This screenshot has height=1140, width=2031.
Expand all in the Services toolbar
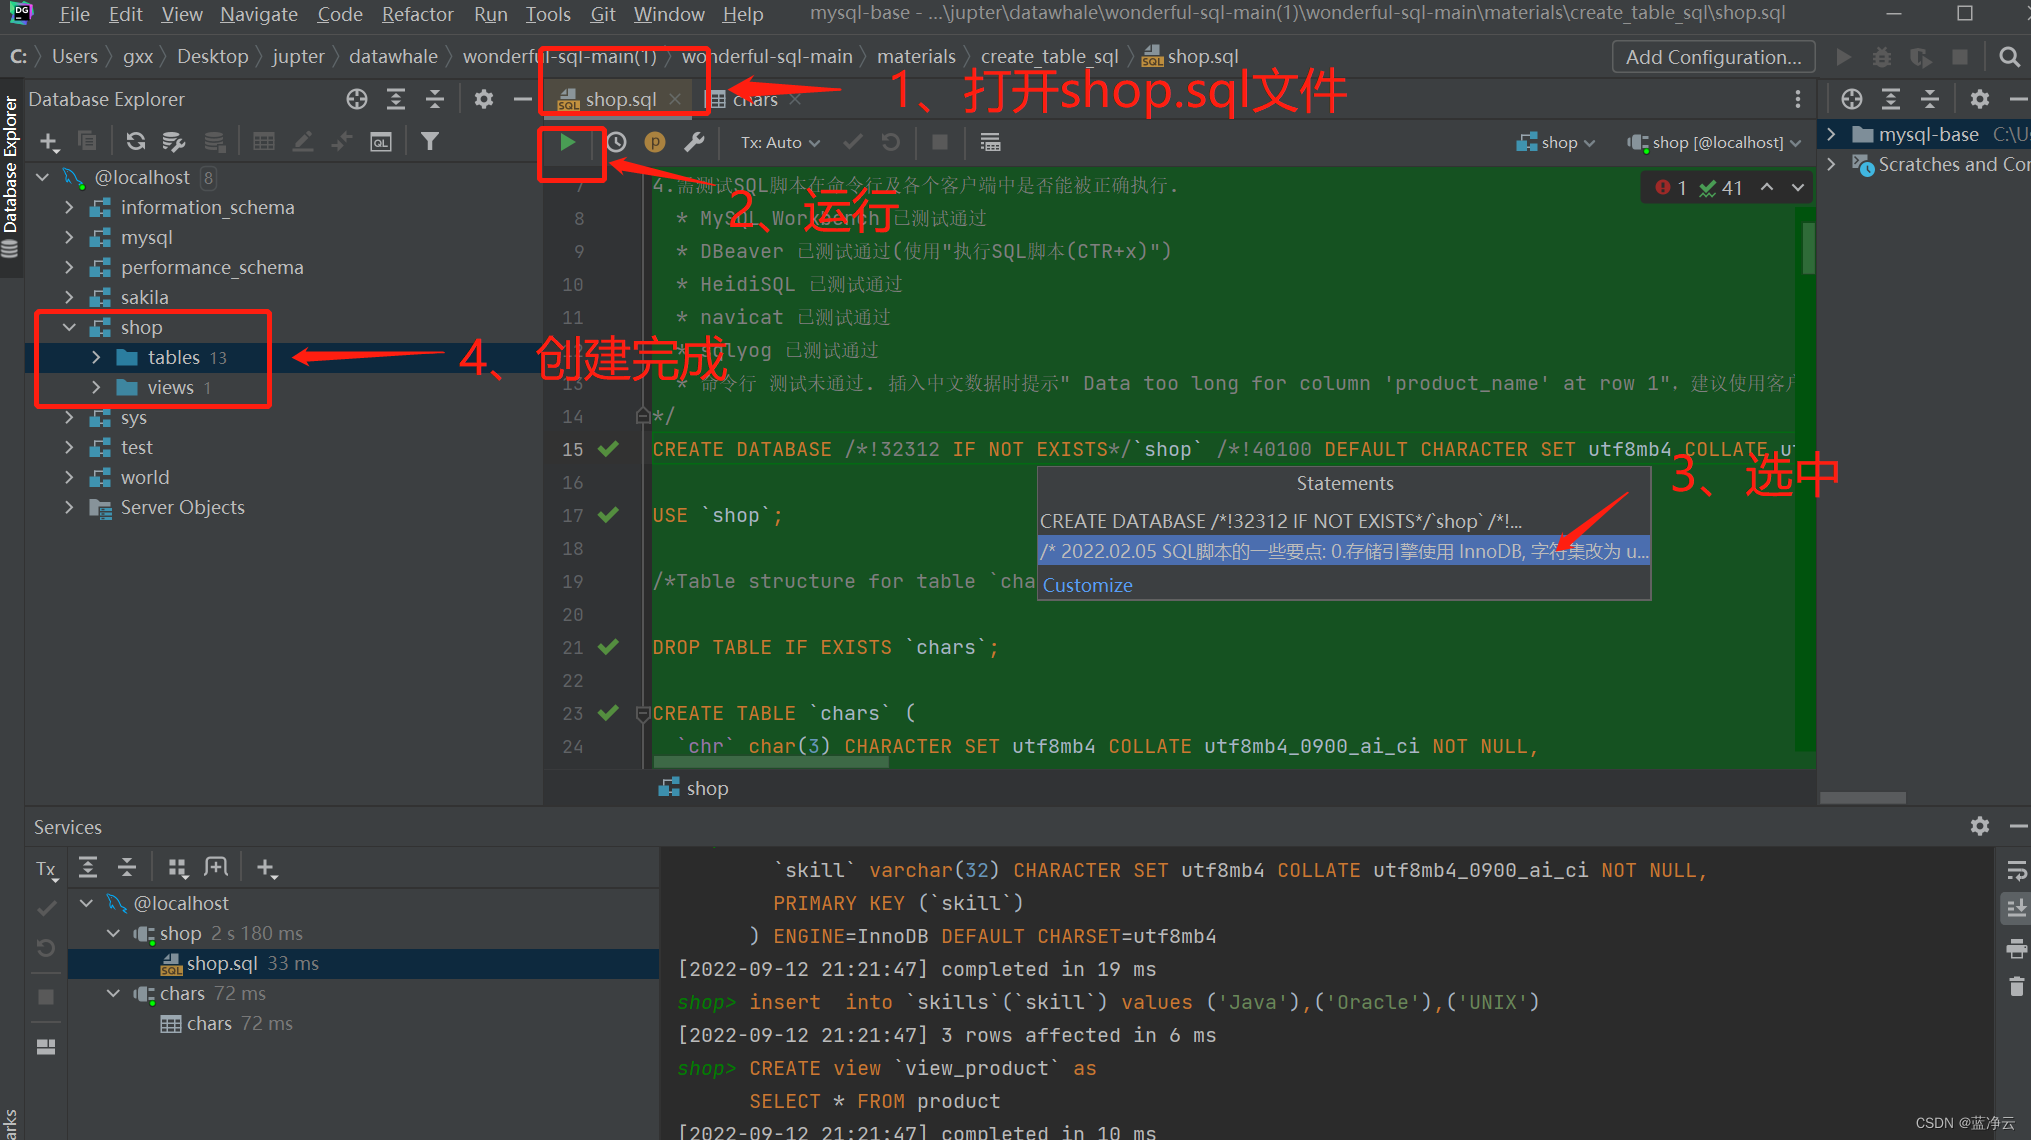[x=88, y=868]
